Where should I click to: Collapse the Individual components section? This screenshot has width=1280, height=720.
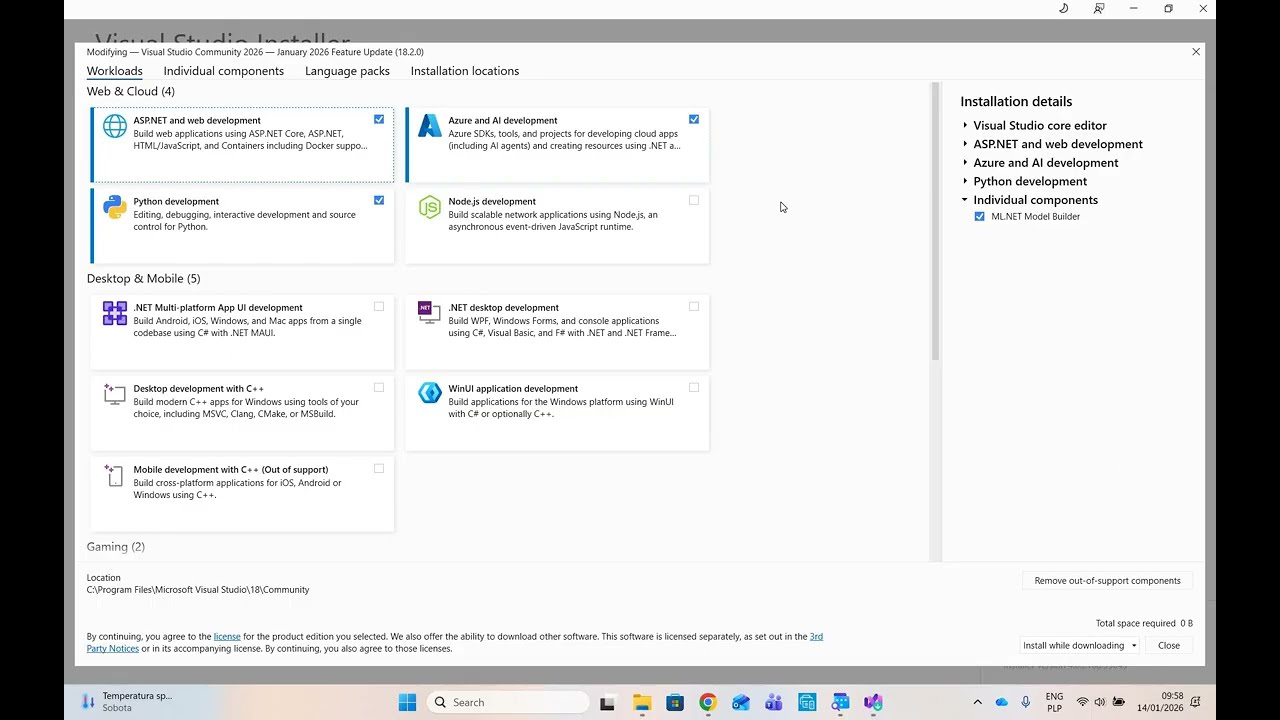coord(965,199)
